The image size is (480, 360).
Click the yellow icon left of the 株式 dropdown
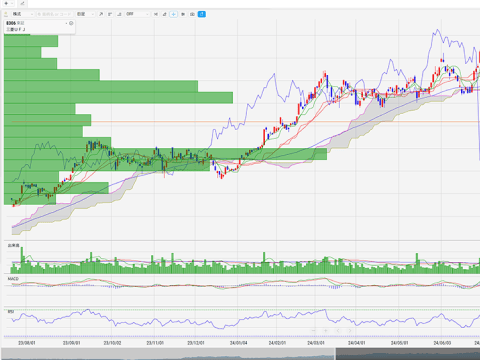[x=6, y=14]
